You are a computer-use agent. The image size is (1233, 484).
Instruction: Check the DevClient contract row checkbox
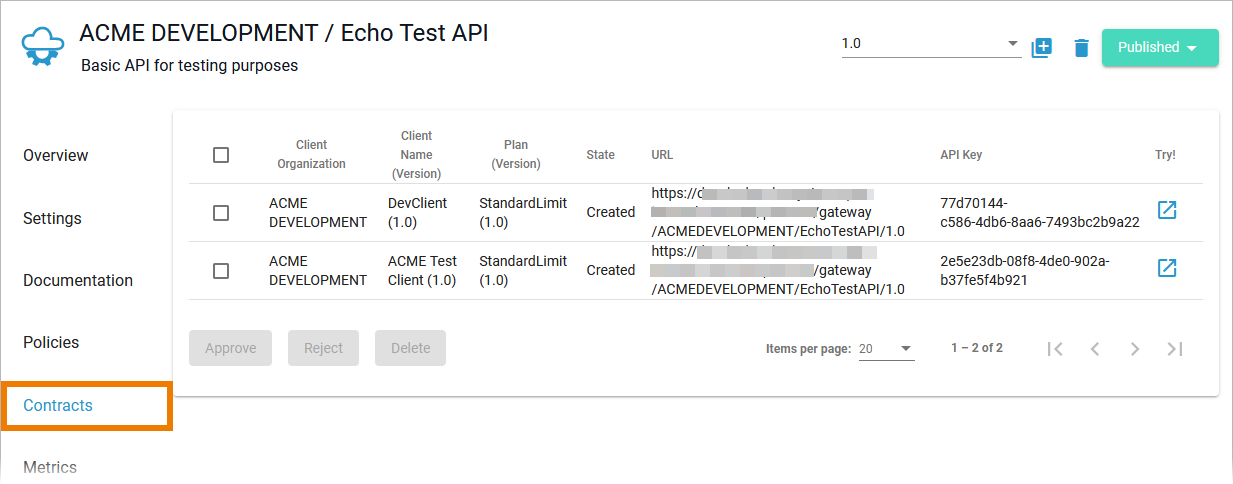pos(221,213)
